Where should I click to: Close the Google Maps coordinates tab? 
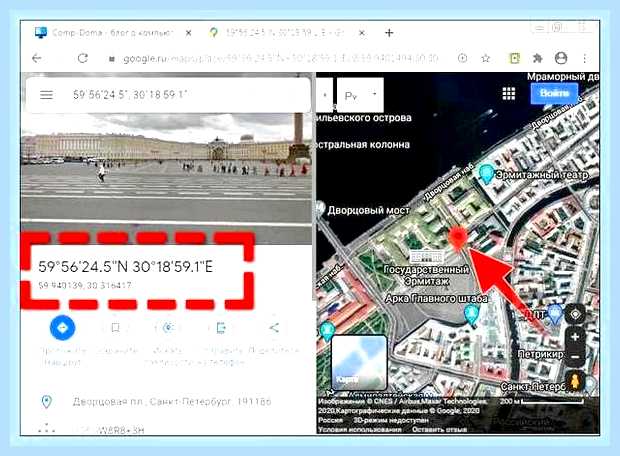361,33
